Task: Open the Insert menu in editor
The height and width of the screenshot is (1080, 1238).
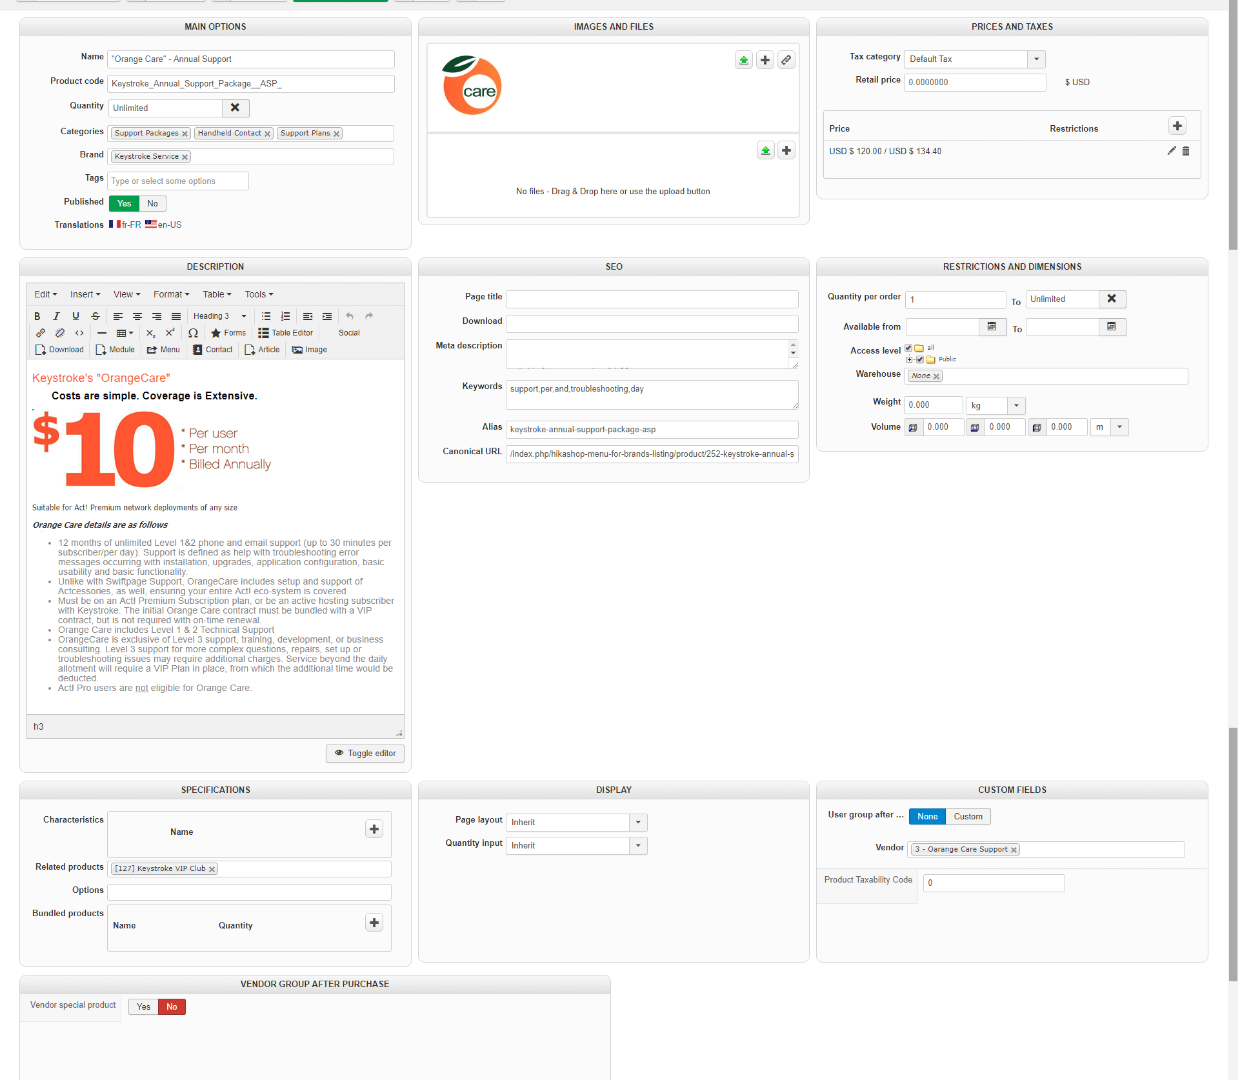Action: [x=85, y=295]
